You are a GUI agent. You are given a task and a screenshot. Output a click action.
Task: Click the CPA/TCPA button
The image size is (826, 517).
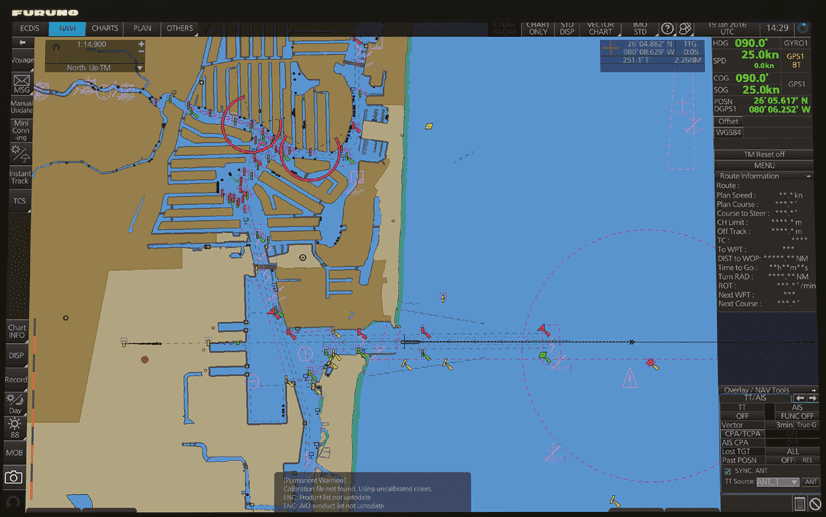tap(742, 434)
